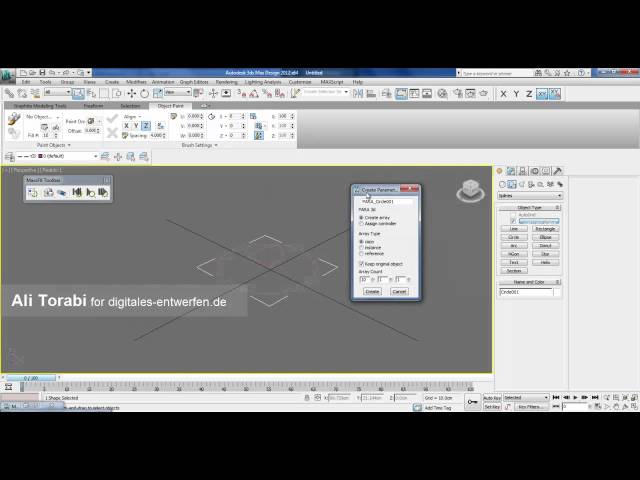Click the Angle Snap toggle icon
Screen dimensions: 640x480
click(x=254, y=94)
